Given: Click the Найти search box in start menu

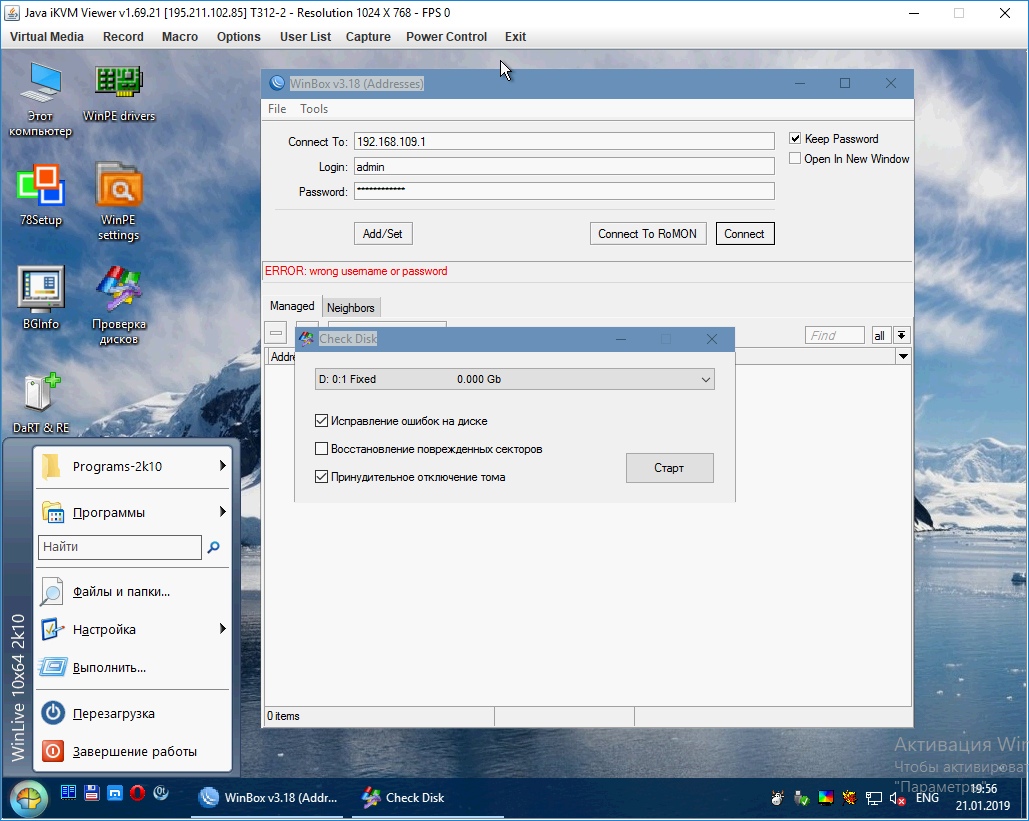Looking at the screenshot, I should (x=119, y=547).
